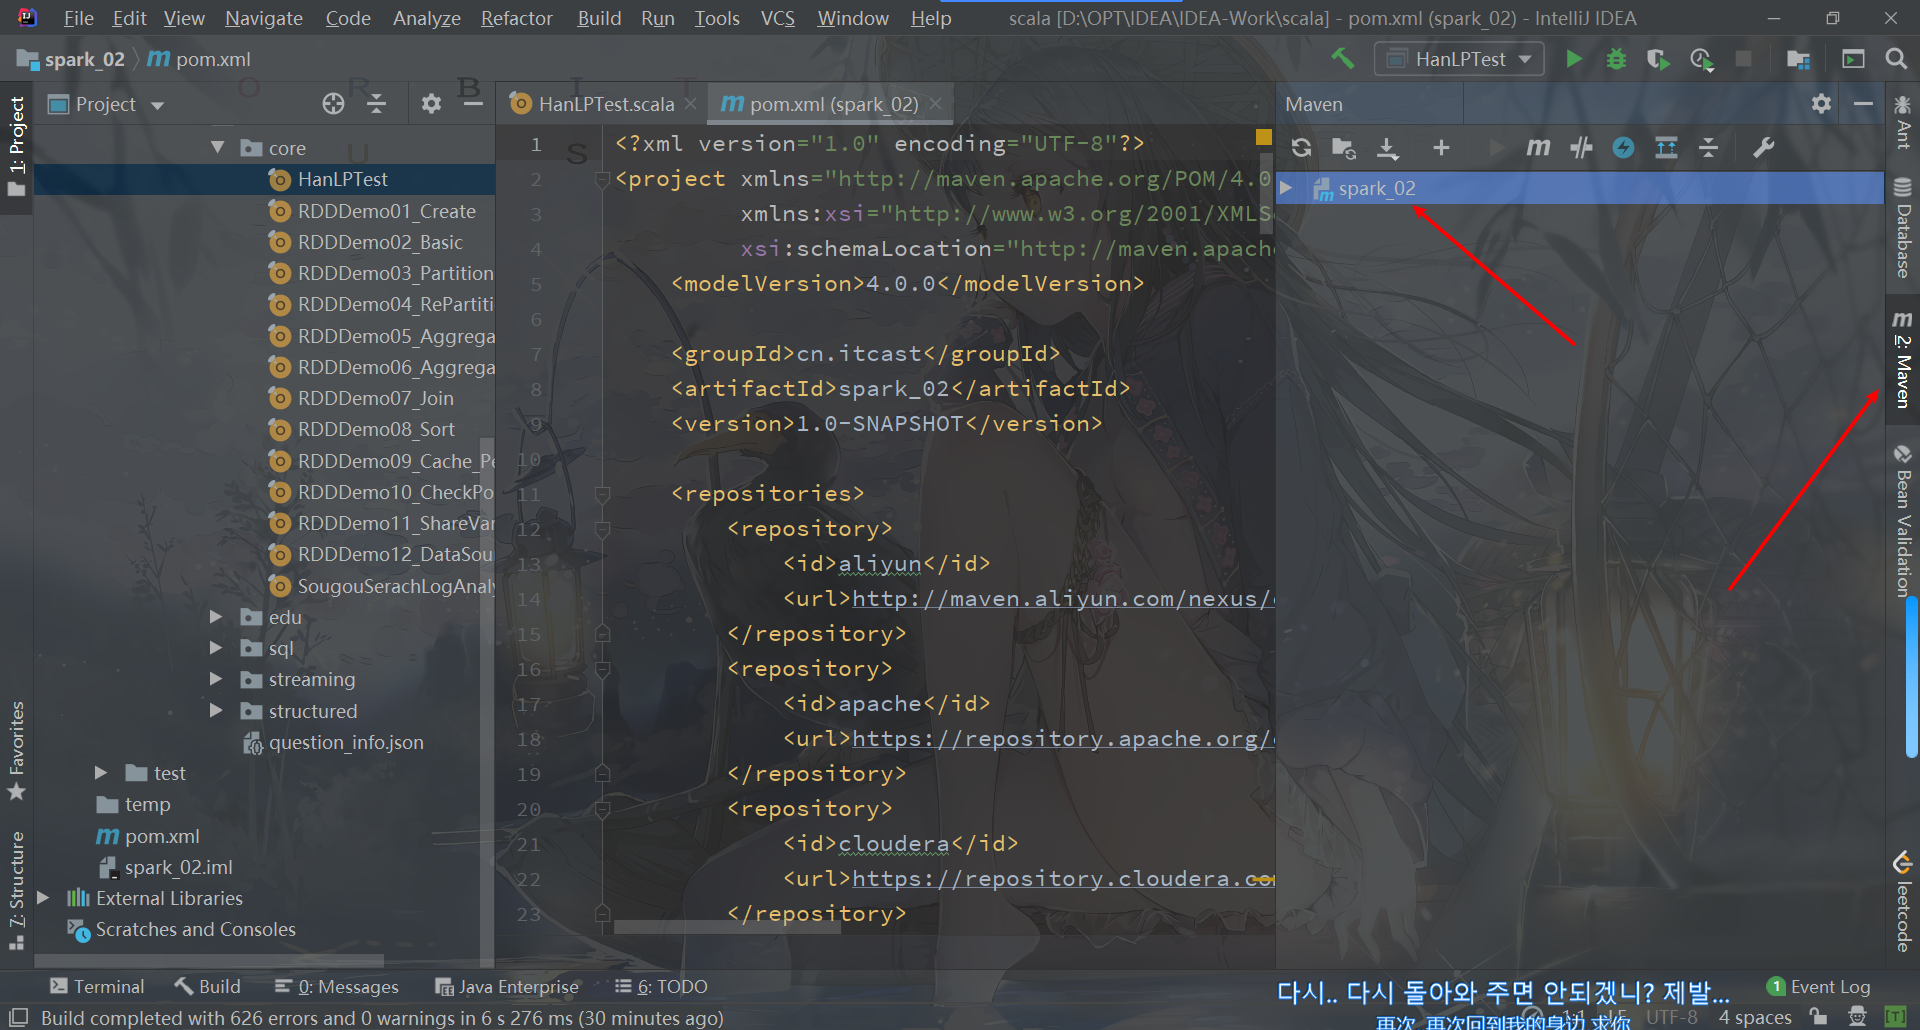This screenshot has width=1920, height=1030.
Task: Start debugging with the bug icon
Action: click(1616, 59)
